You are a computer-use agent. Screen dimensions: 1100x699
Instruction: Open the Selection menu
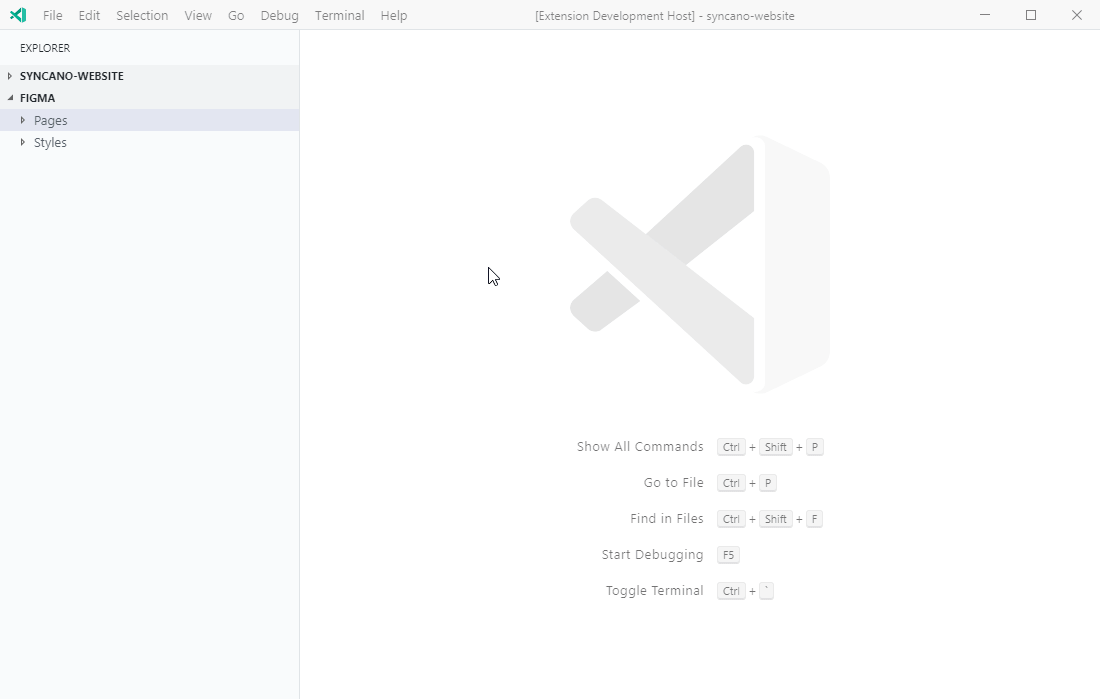point(141,15)
